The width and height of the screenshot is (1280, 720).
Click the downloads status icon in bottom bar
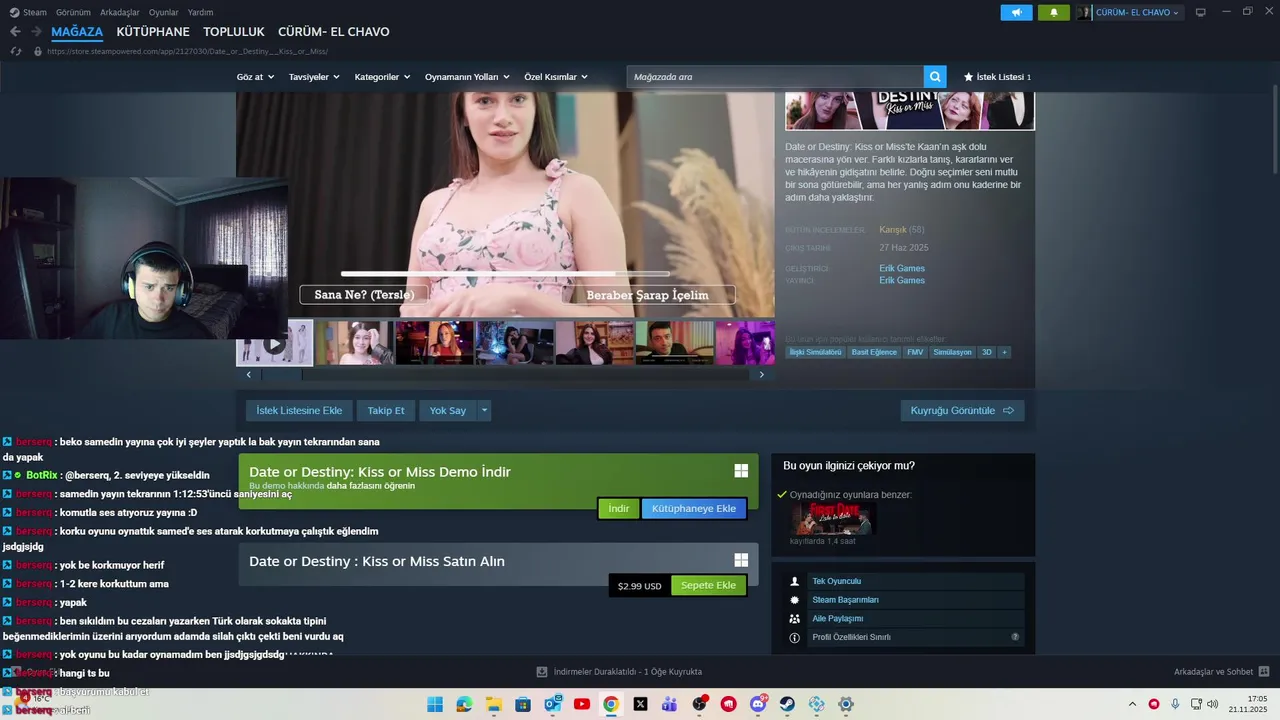tap(542, 672)
